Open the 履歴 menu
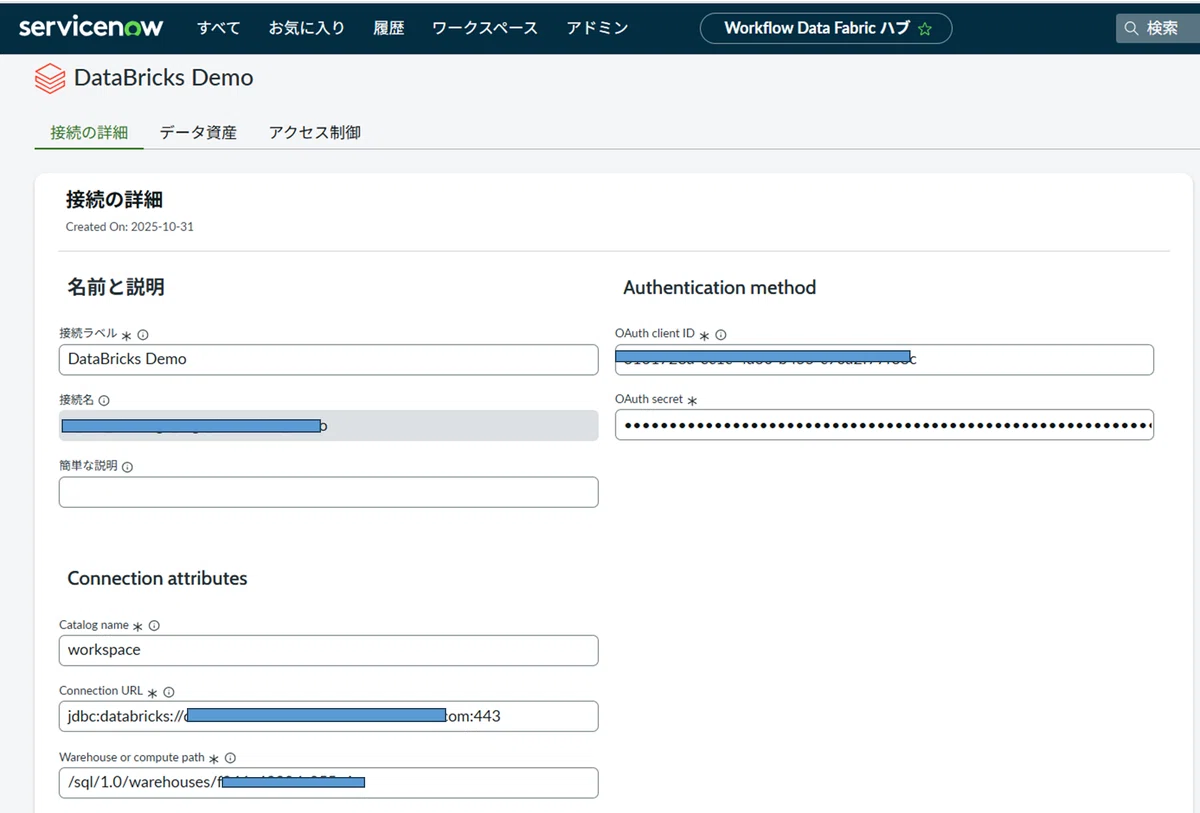 click(x=389, y=28)
